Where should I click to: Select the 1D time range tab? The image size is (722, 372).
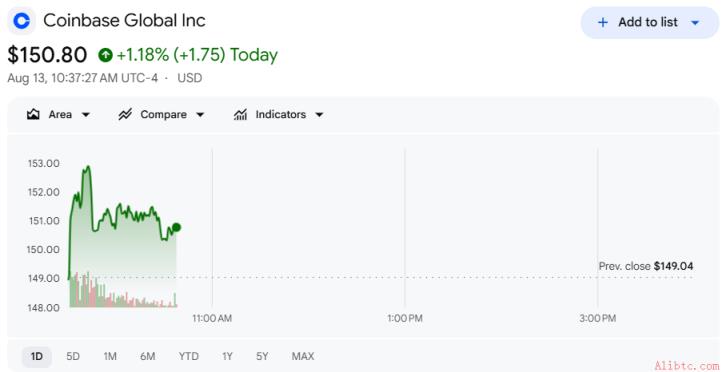(x=37, y=356)
